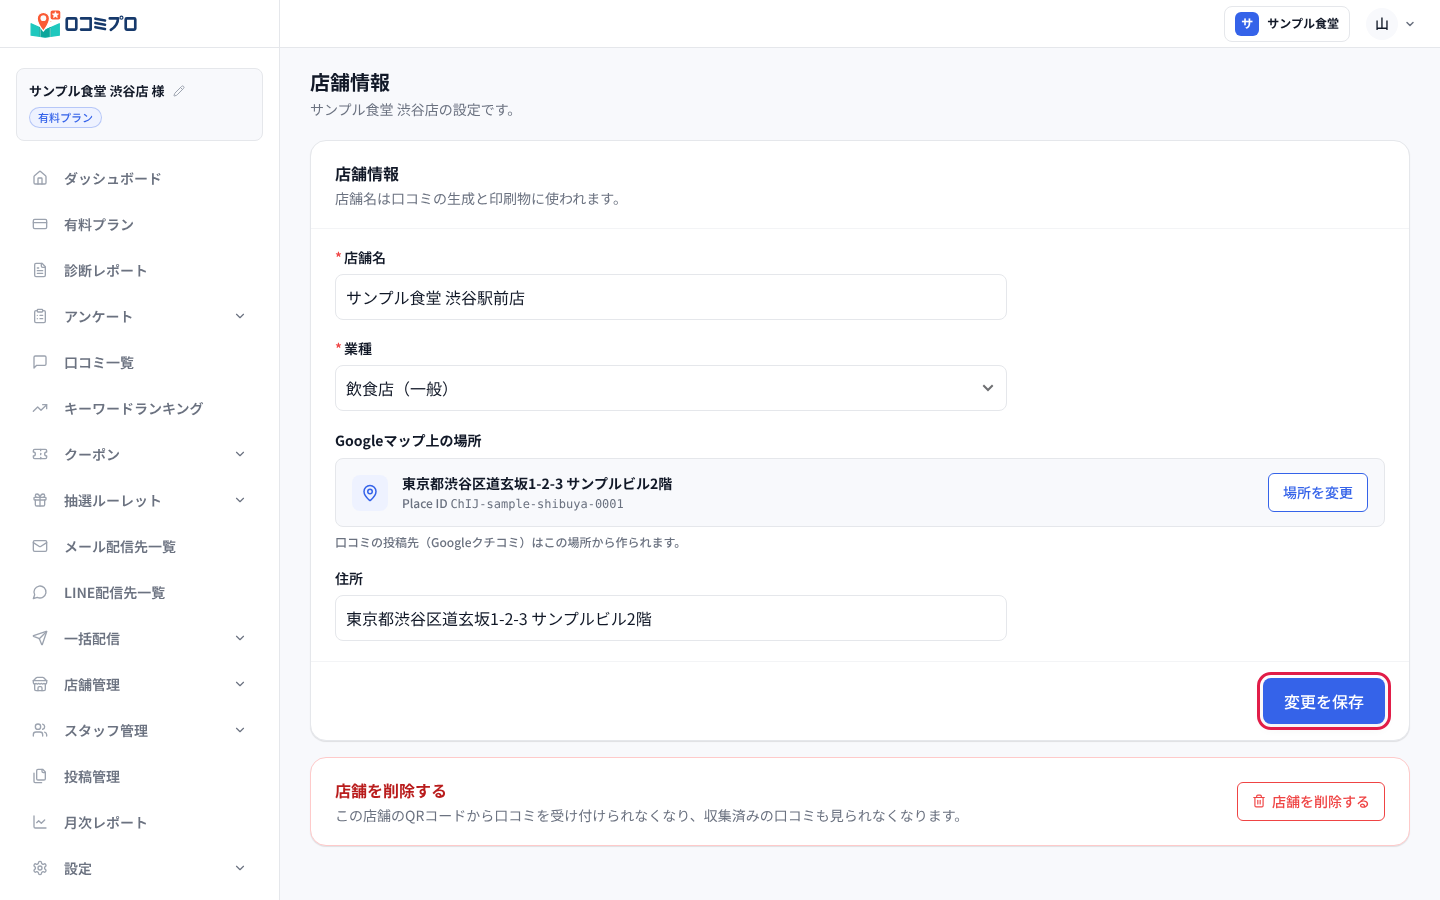
Task: Expand the アンケート submenu chevron
Action: click(x=240, y=316)
